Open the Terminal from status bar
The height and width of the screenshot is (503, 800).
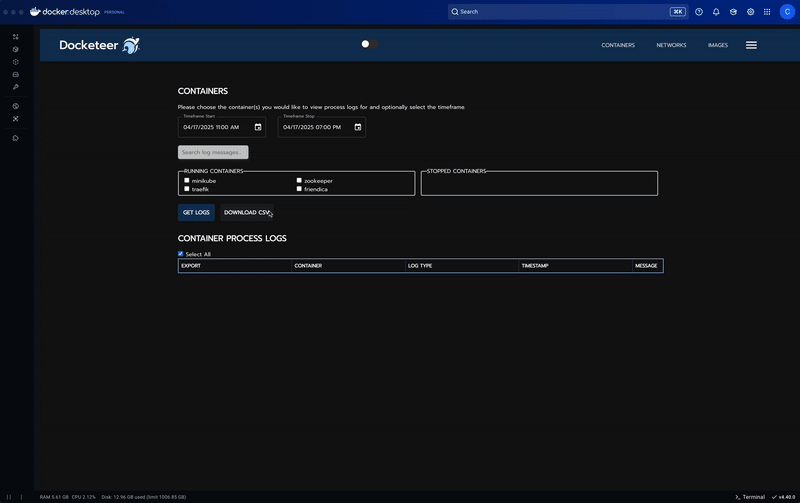pyautogui.click(x=749, y=497)
